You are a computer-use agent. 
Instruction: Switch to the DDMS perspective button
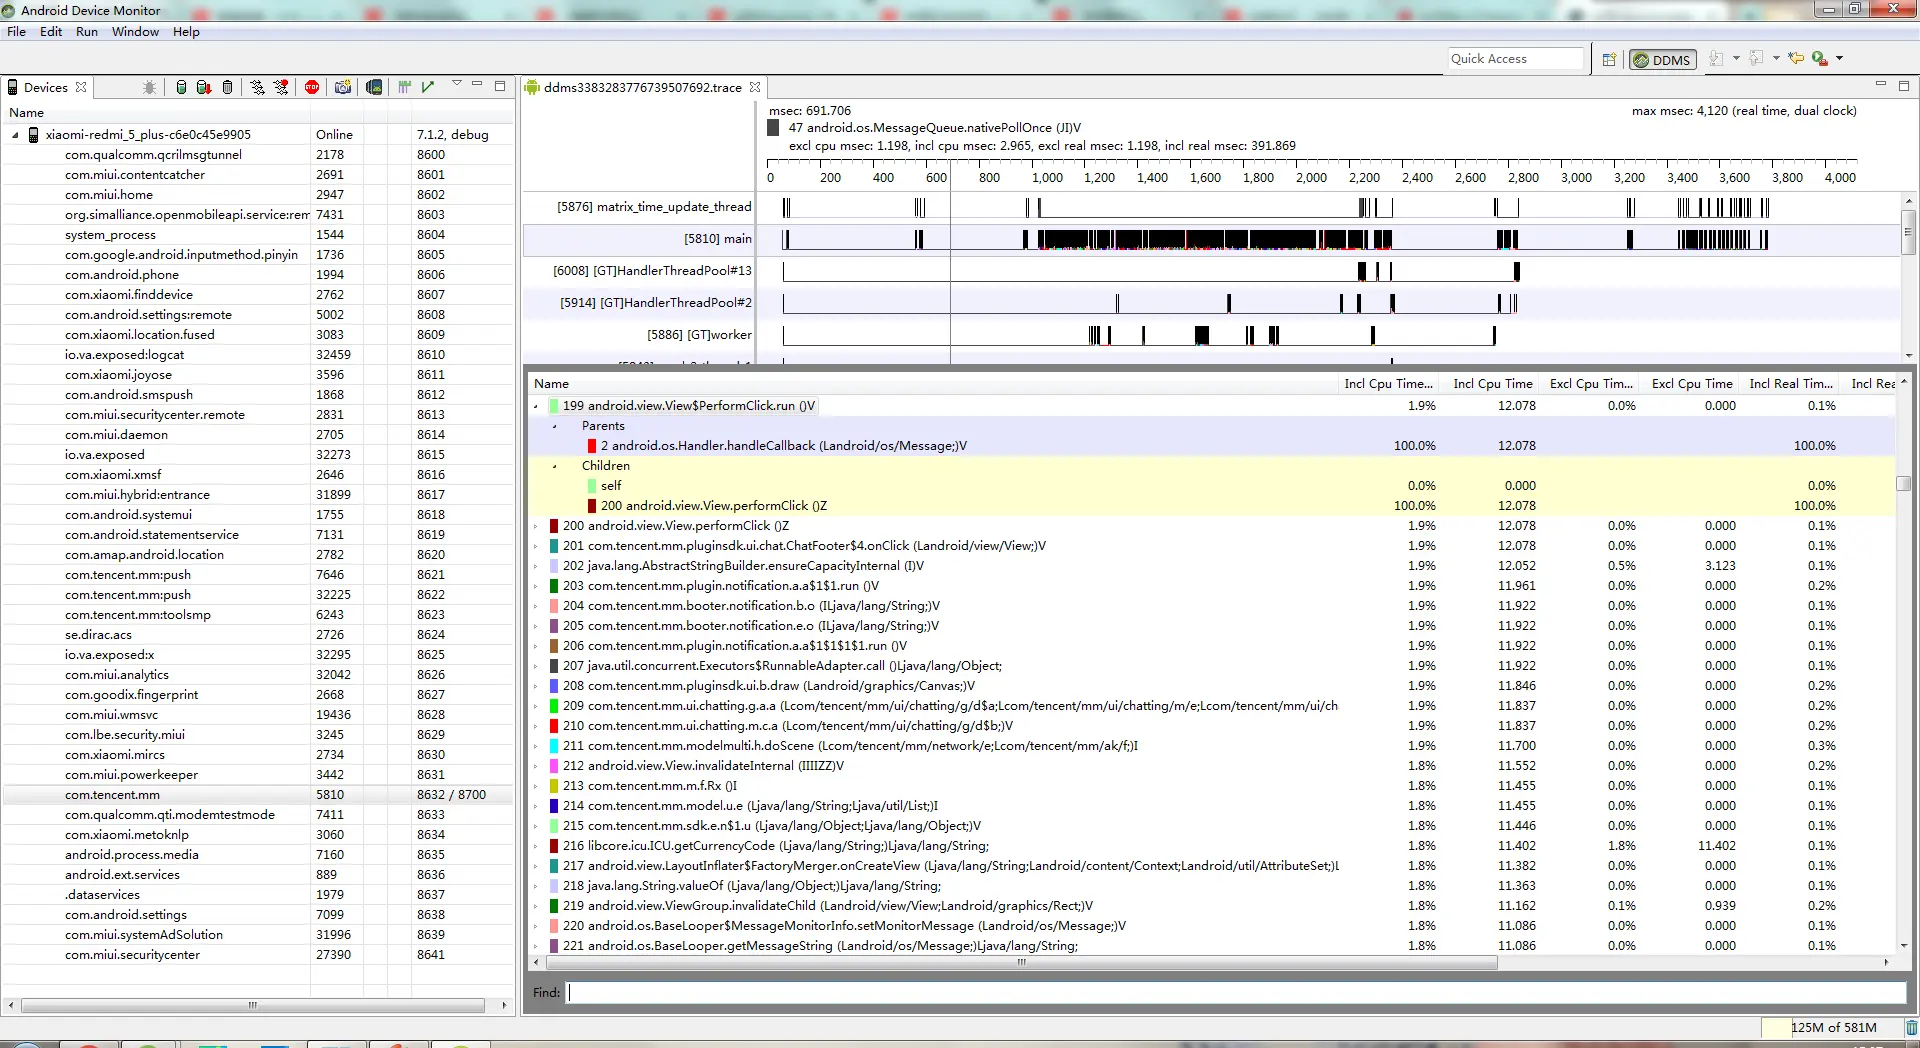pyautogui.click(x=1661, y=59)
